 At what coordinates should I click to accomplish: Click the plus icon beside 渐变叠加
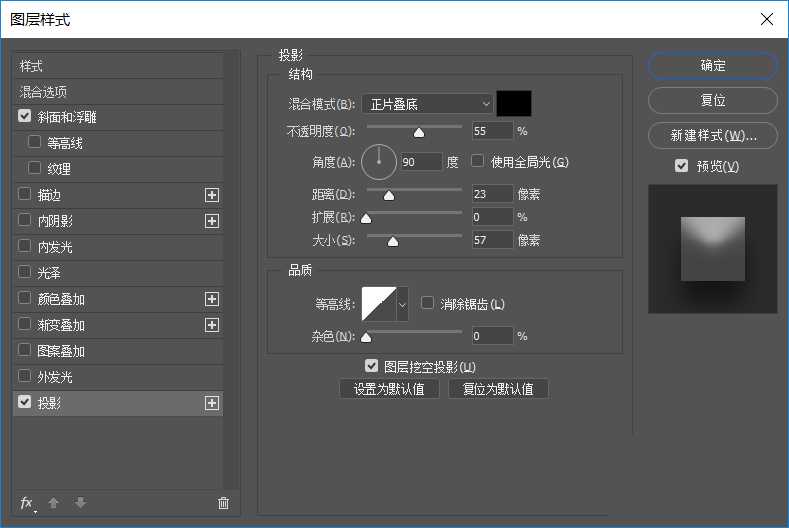pos(212,325)
